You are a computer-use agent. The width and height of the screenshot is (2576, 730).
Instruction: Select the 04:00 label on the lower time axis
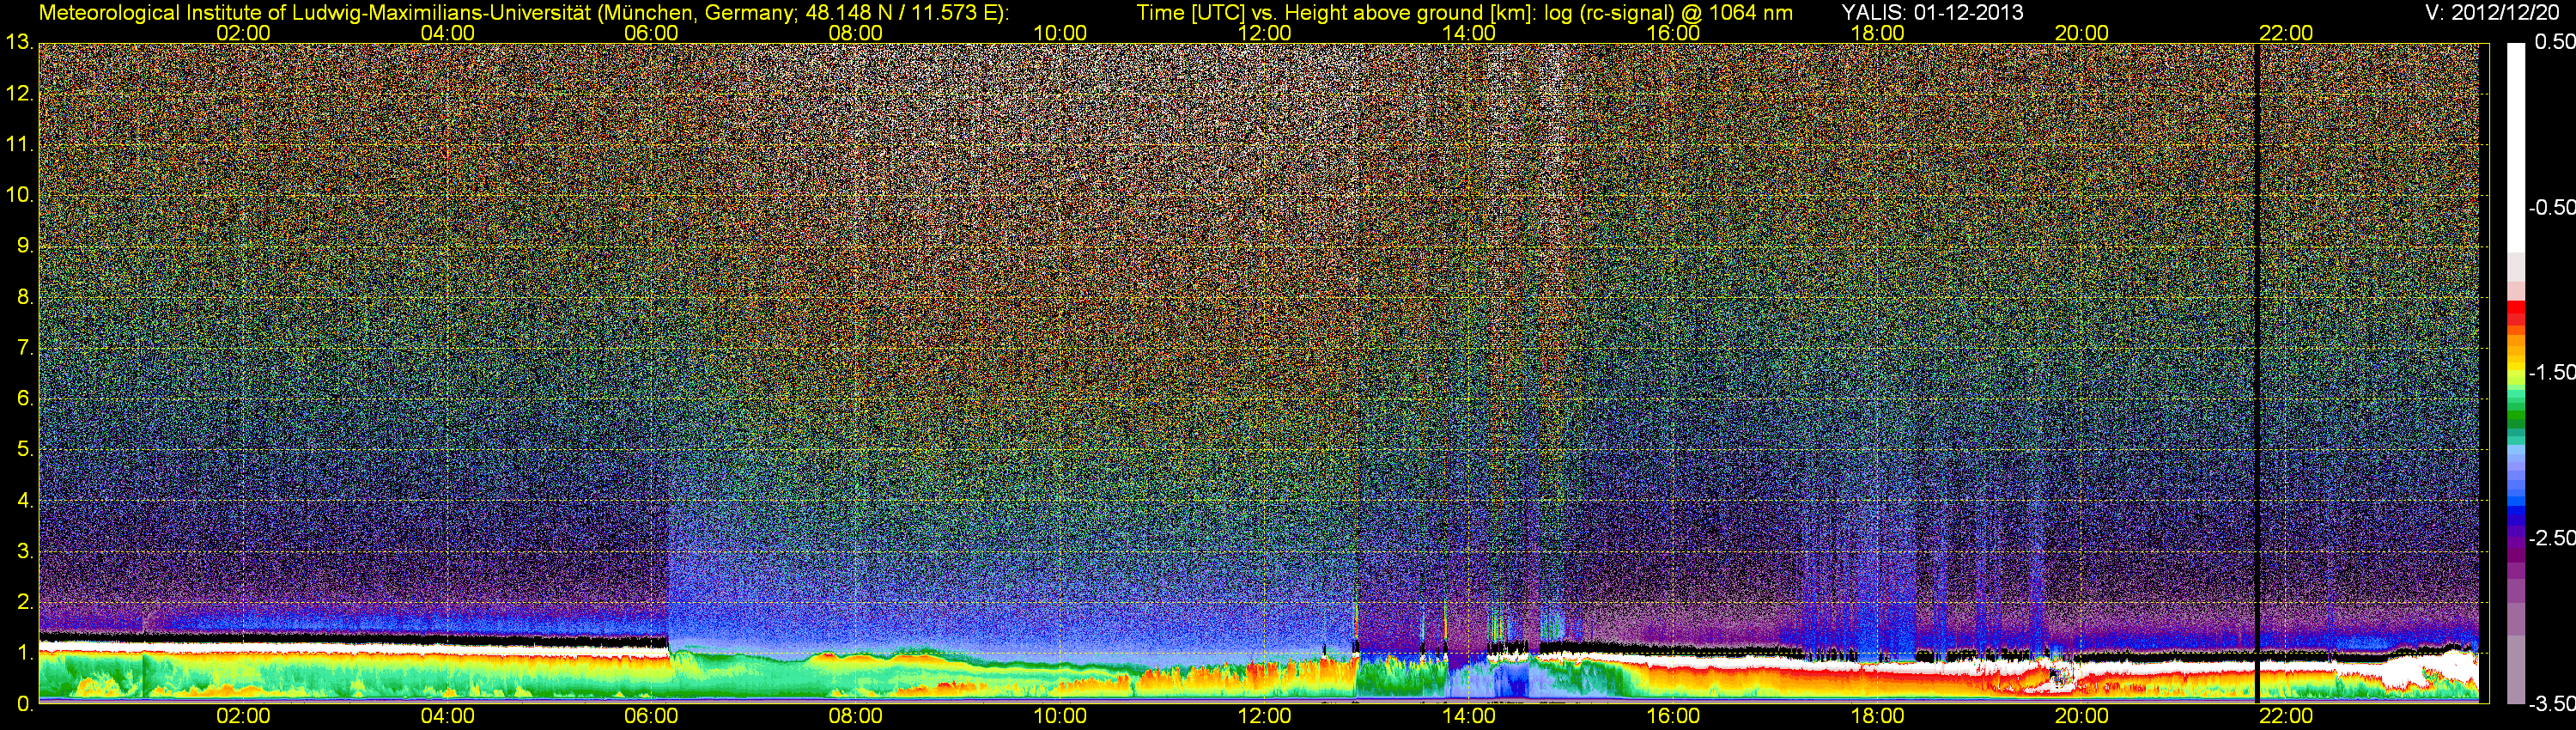(447, 716)
